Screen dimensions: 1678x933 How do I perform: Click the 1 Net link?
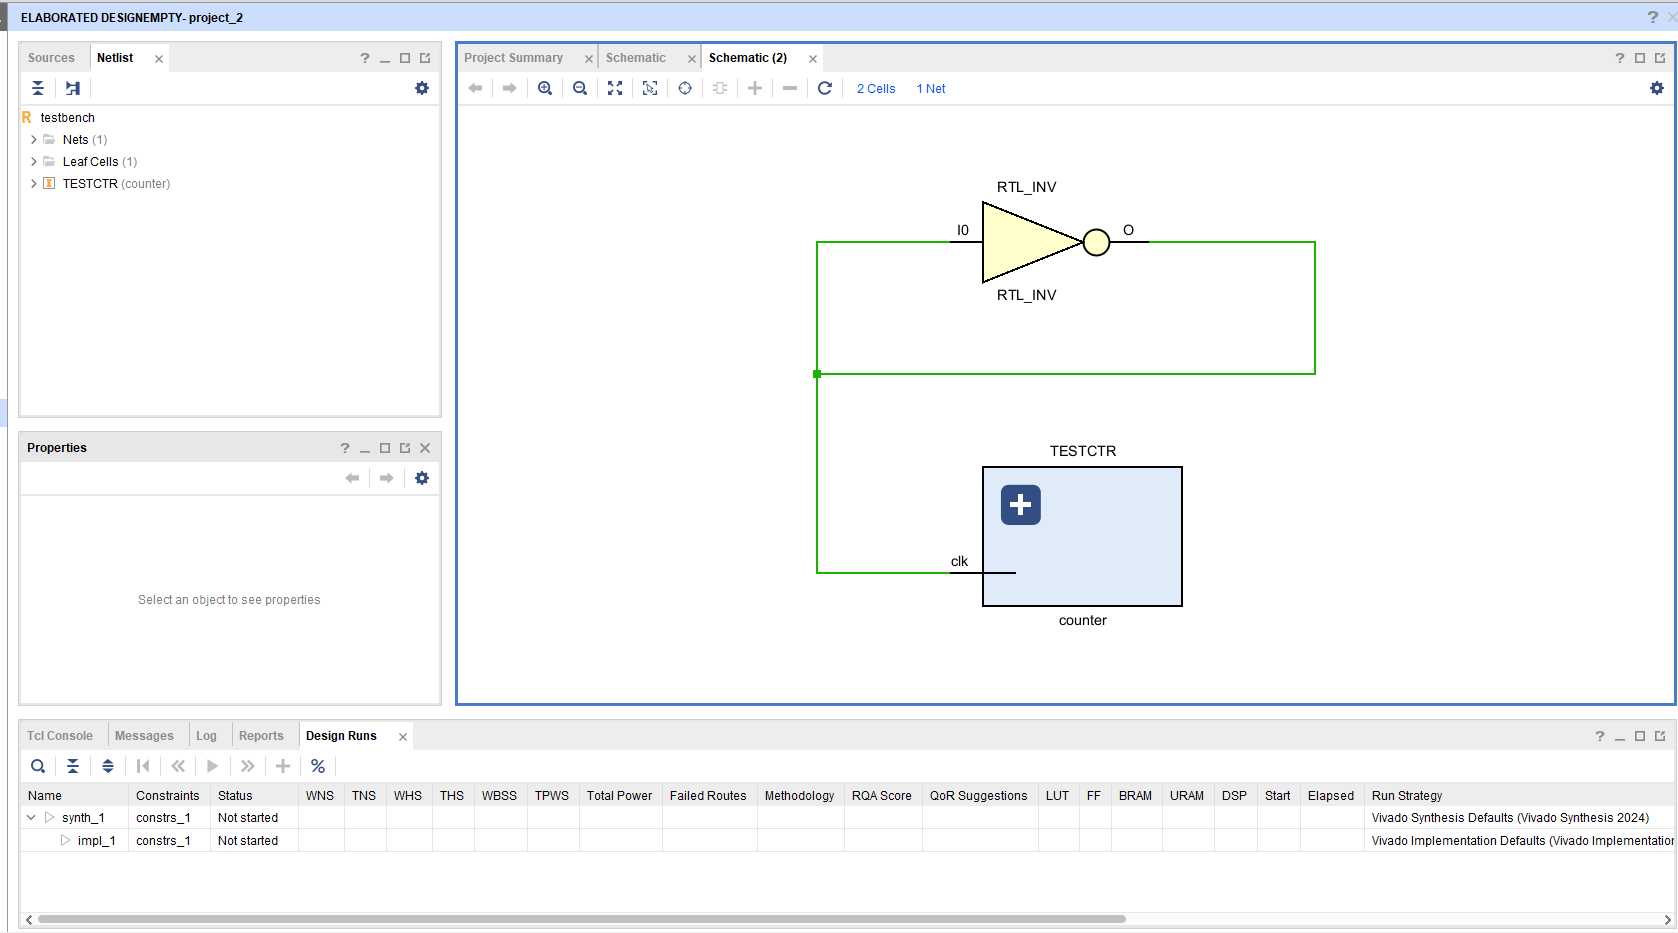(x=931, y=89)
